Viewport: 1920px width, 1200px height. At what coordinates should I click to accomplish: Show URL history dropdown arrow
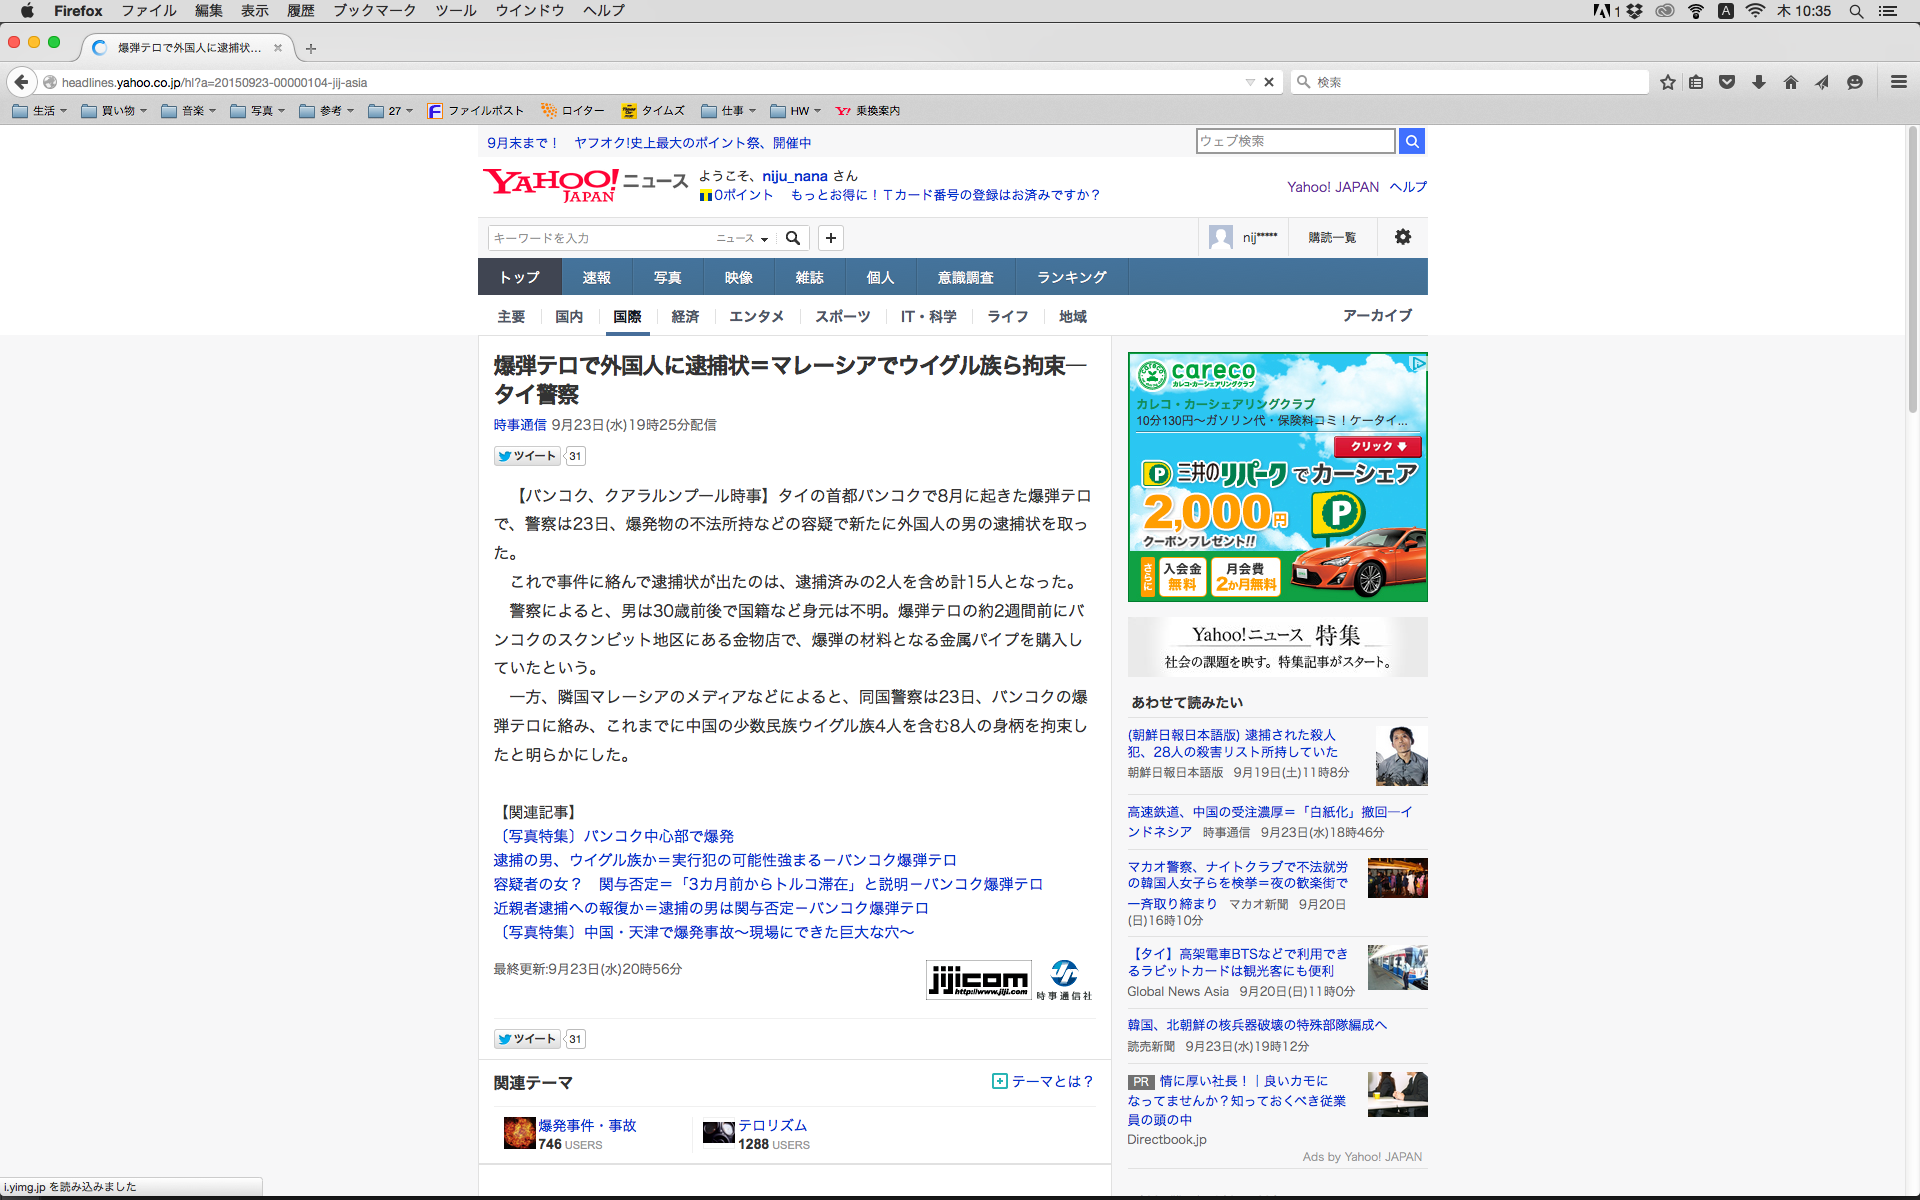pos(1250,82)
